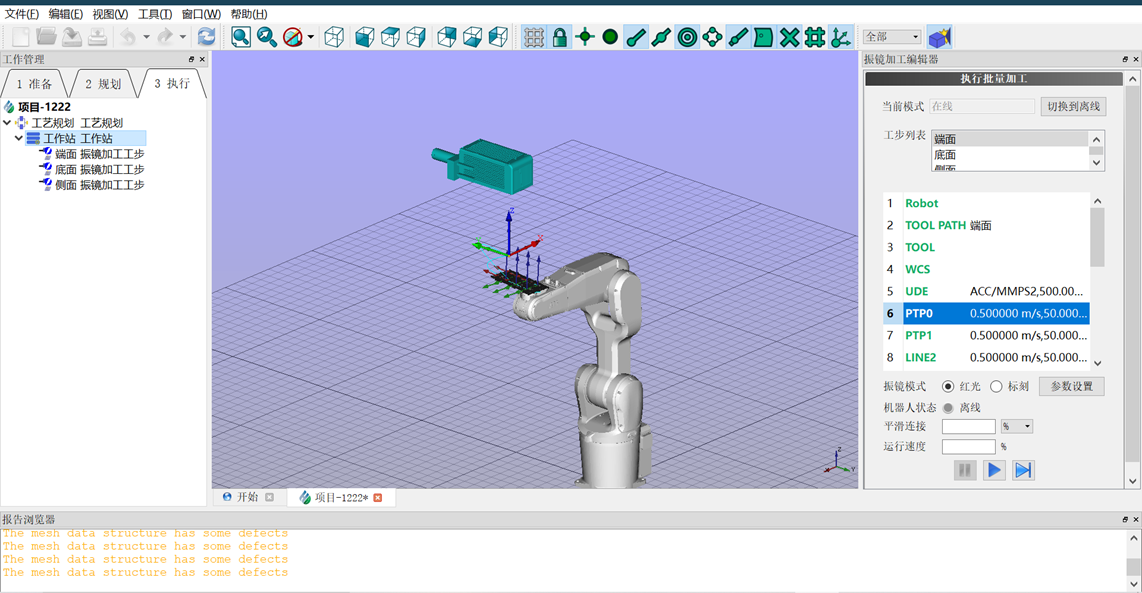Click the coordinate axes snap icon
Viewport: 1142px width, 593px height.
(x=841, y=37)
